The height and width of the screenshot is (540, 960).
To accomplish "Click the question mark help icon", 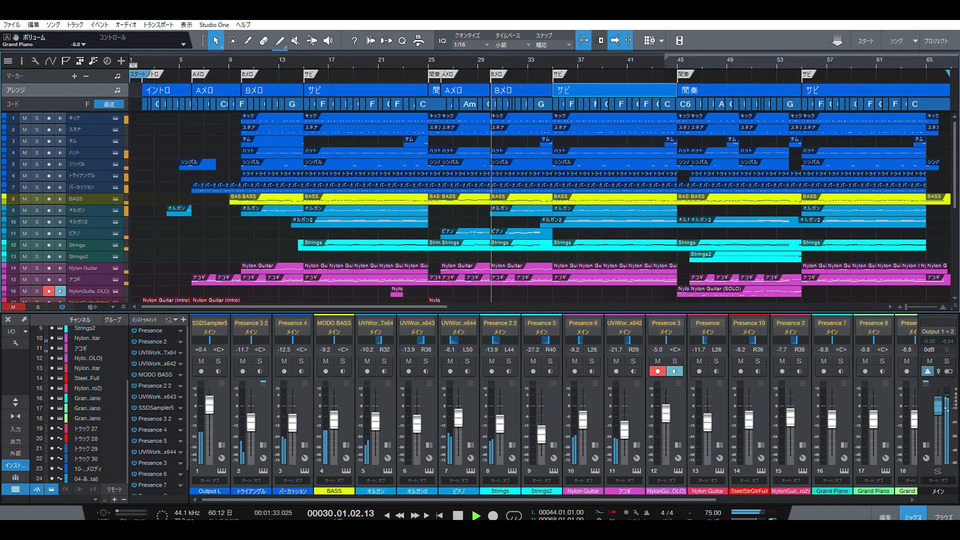I will [x=355, y=41].
